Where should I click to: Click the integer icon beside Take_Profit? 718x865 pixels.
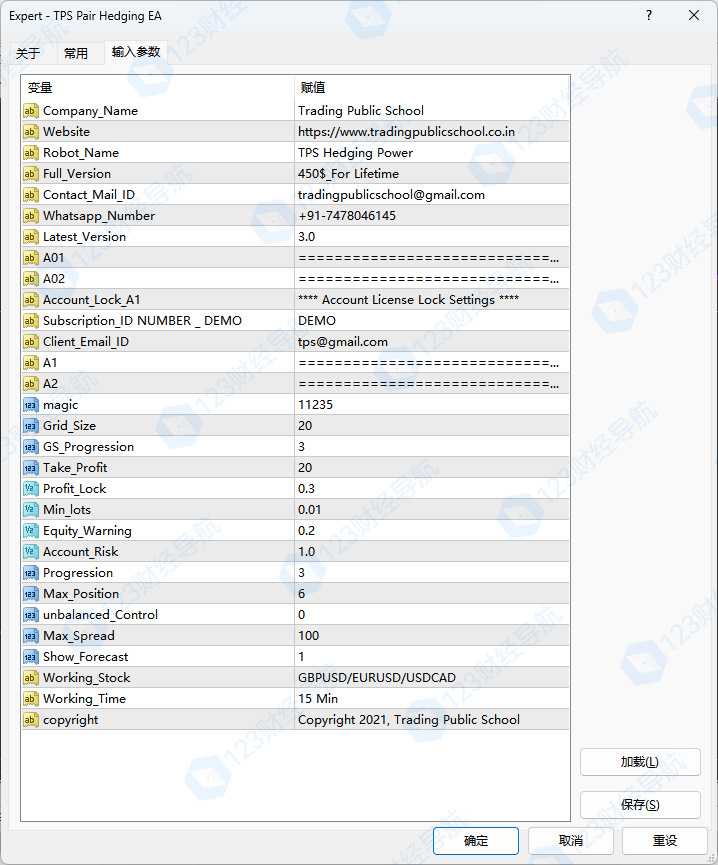31,468
